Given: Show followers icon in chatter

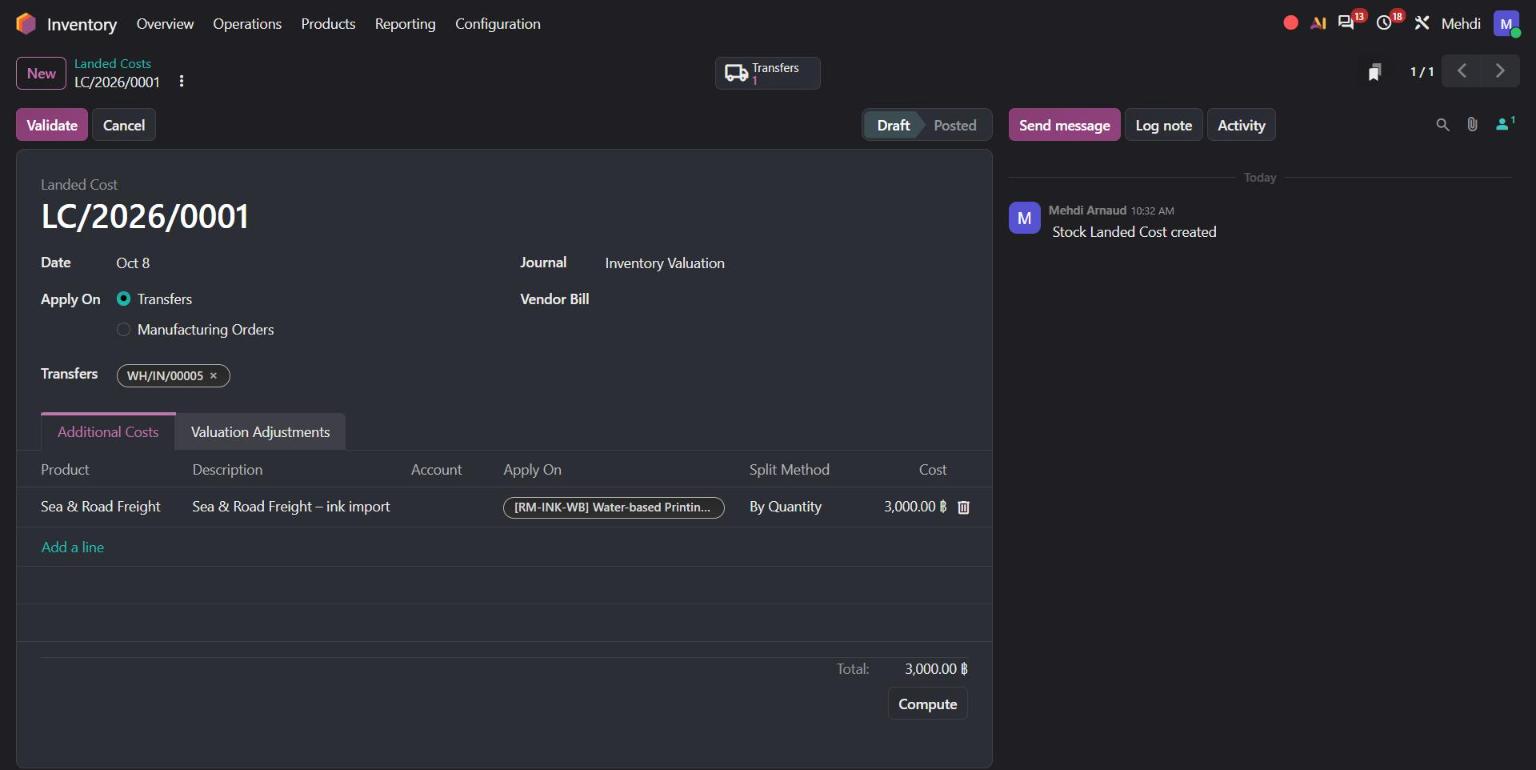Looking at the screenshot, I should (1504, 124).
